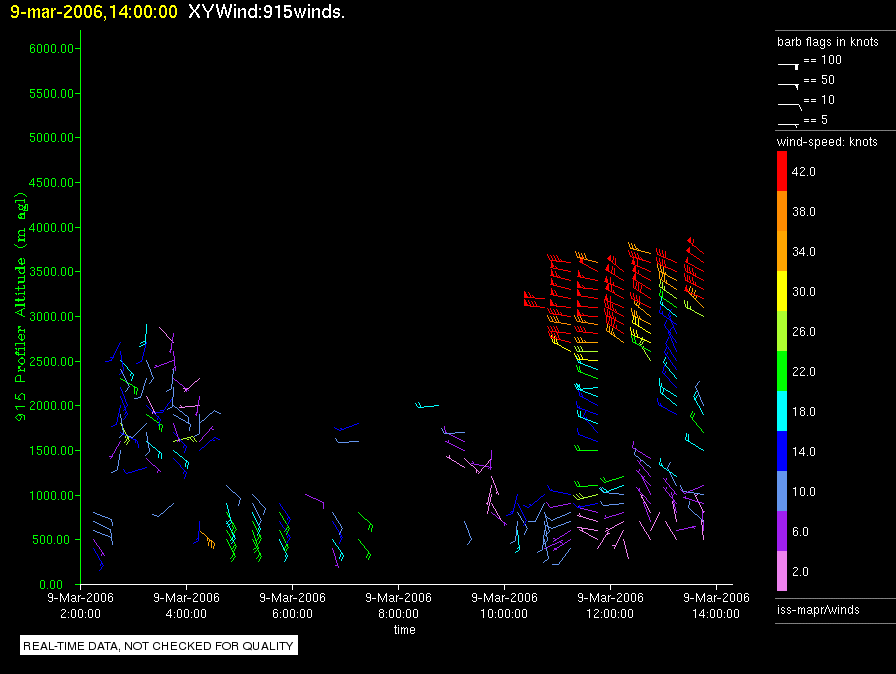Click the 6000.00 altitude tick label
Screen dimensions: 896x674
tap(52, 49)
